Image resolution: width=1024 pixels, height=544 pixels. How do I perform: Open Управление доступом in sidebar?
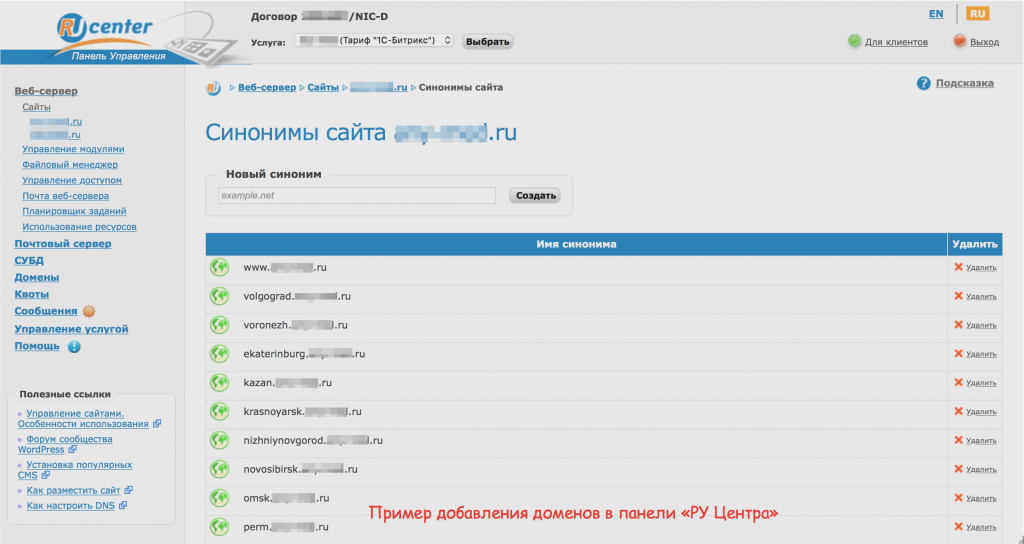click(72, 180)
